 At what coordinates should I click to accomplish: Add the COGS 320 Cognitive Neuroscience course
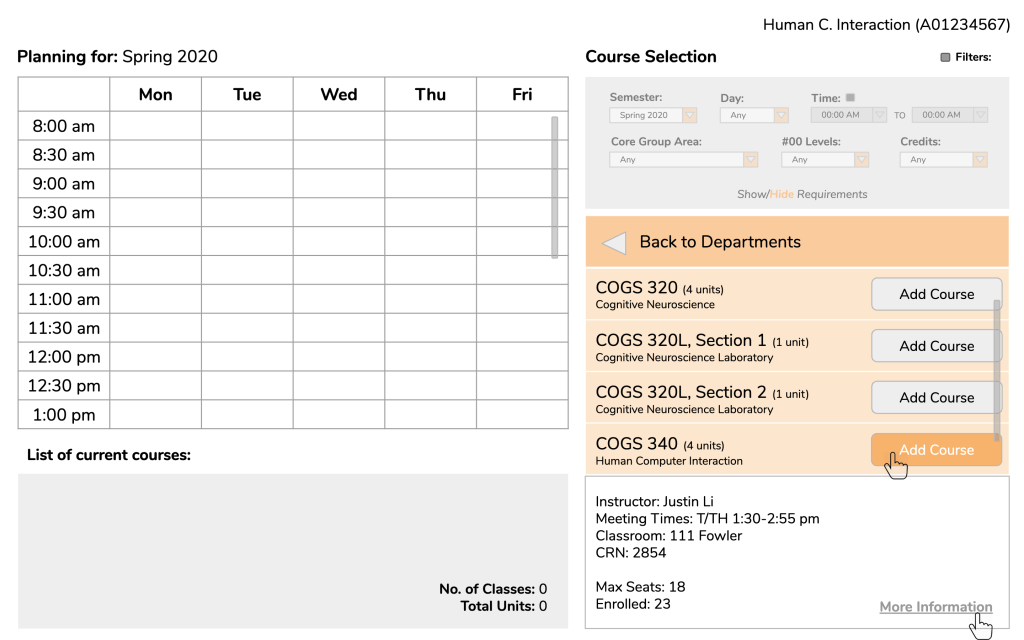pos(936,295)
